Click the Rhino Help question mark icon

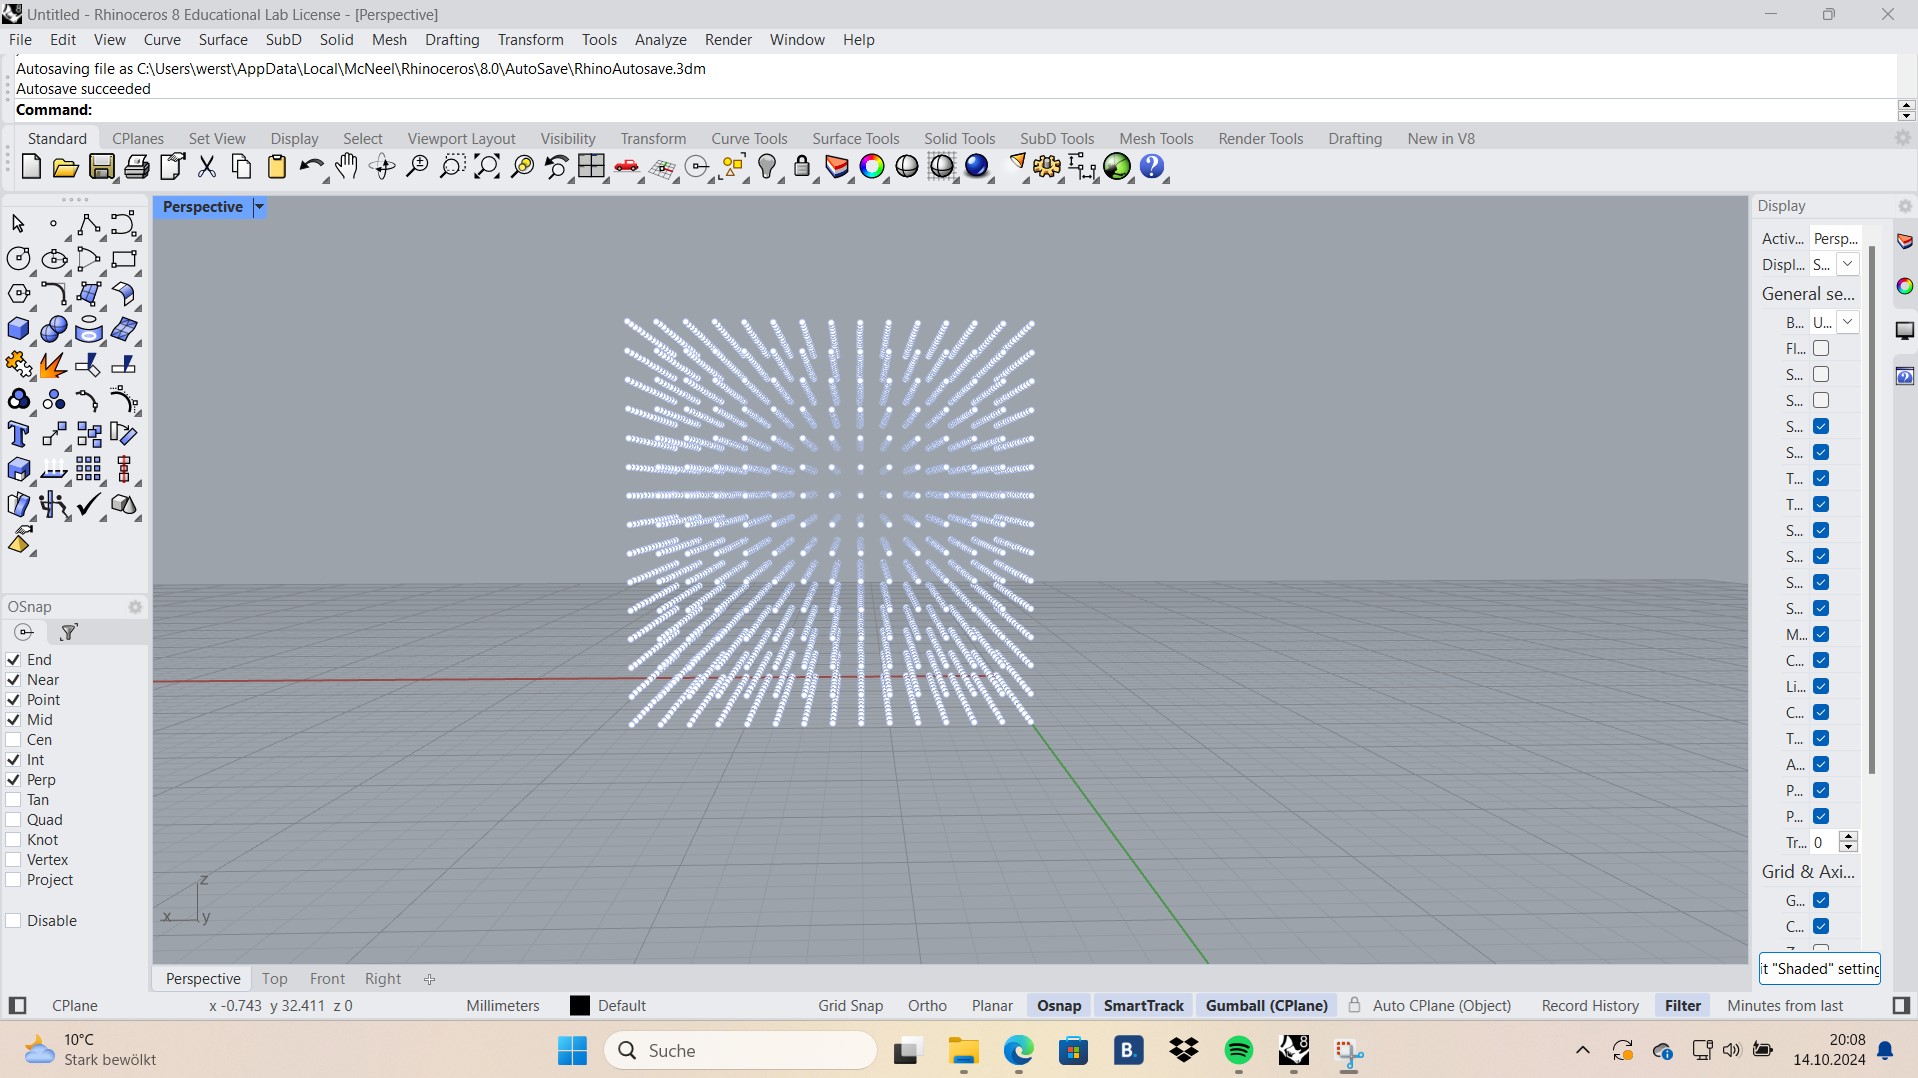click(x=1152, y=167)
